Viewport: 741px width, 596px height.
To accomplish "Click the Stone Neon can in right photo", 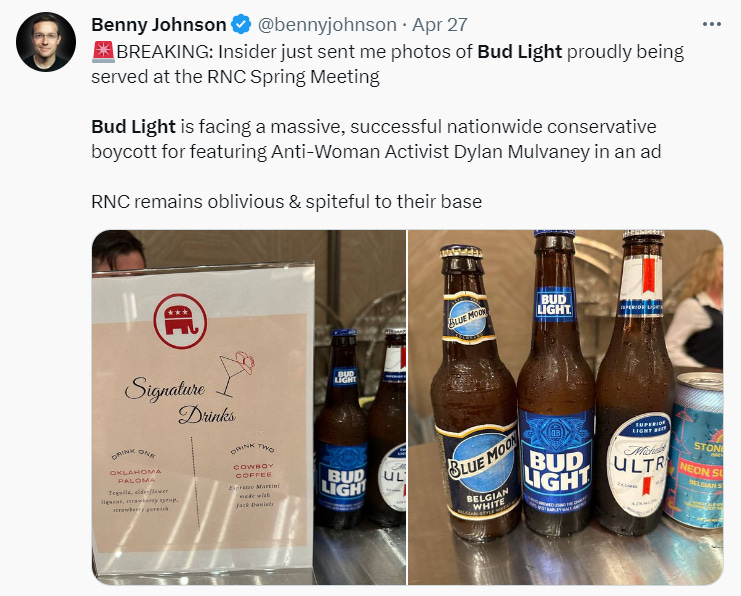I will pos(694,450).
